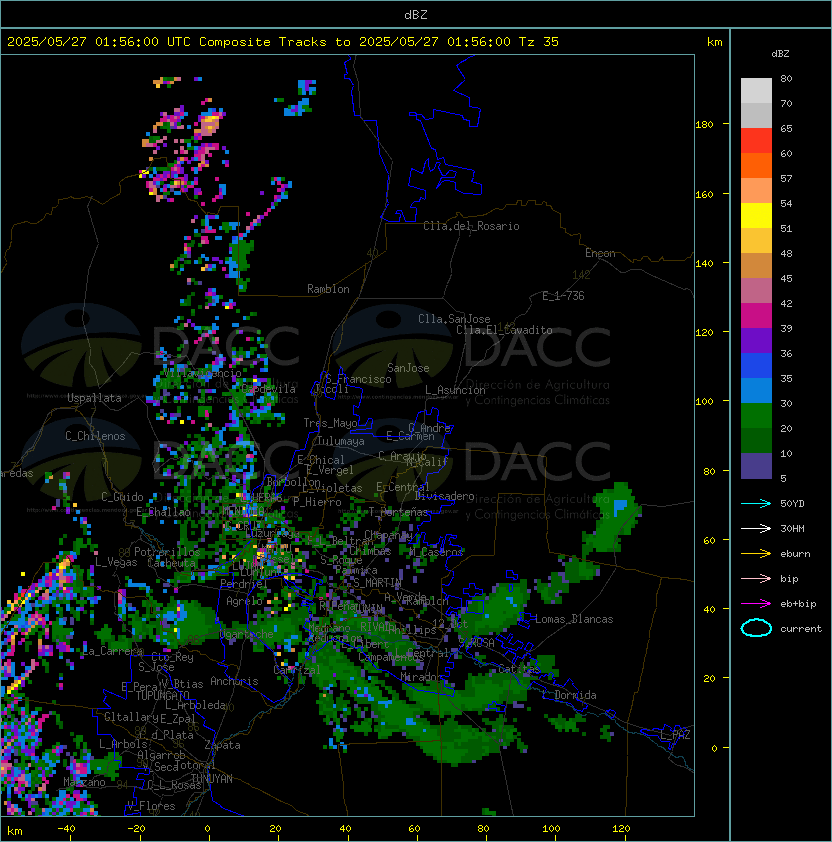This screenshot has width=832, height=842.
Task: Click the 'TUNUYAN' map label
Action: click(x=212, y=779)
